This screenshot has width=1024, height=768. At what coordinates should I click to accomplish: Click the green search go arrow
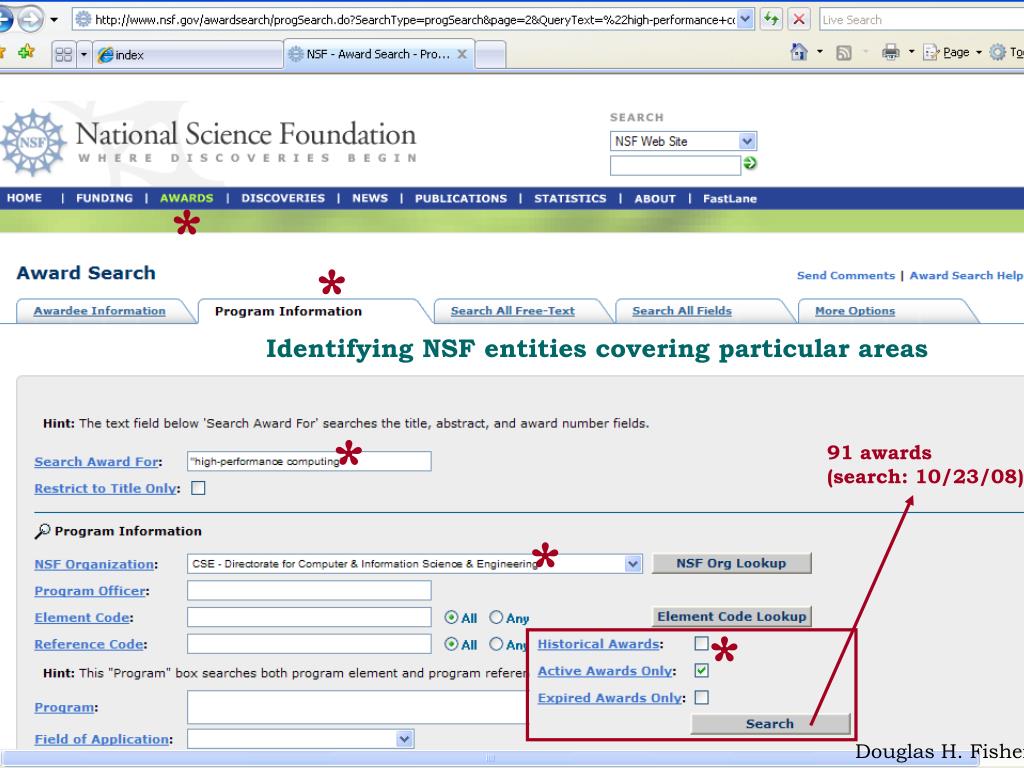pos(750,163)
